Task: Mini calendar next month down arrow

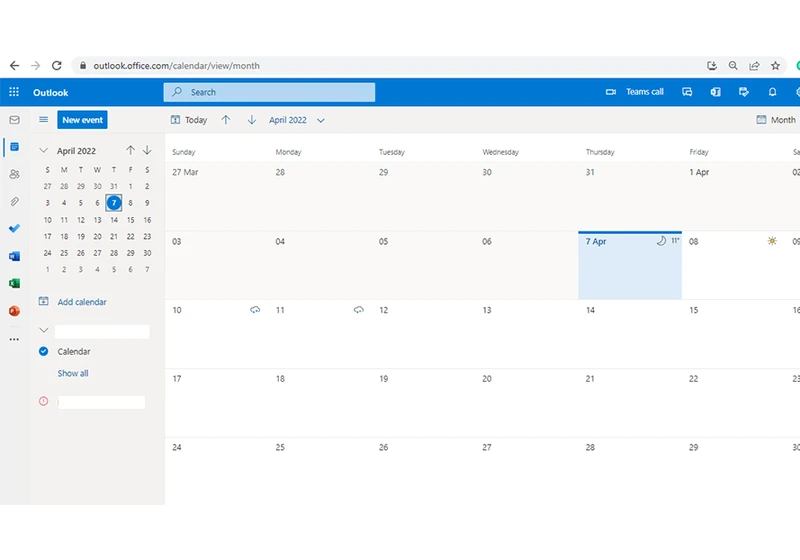Action: coord(147,150)
